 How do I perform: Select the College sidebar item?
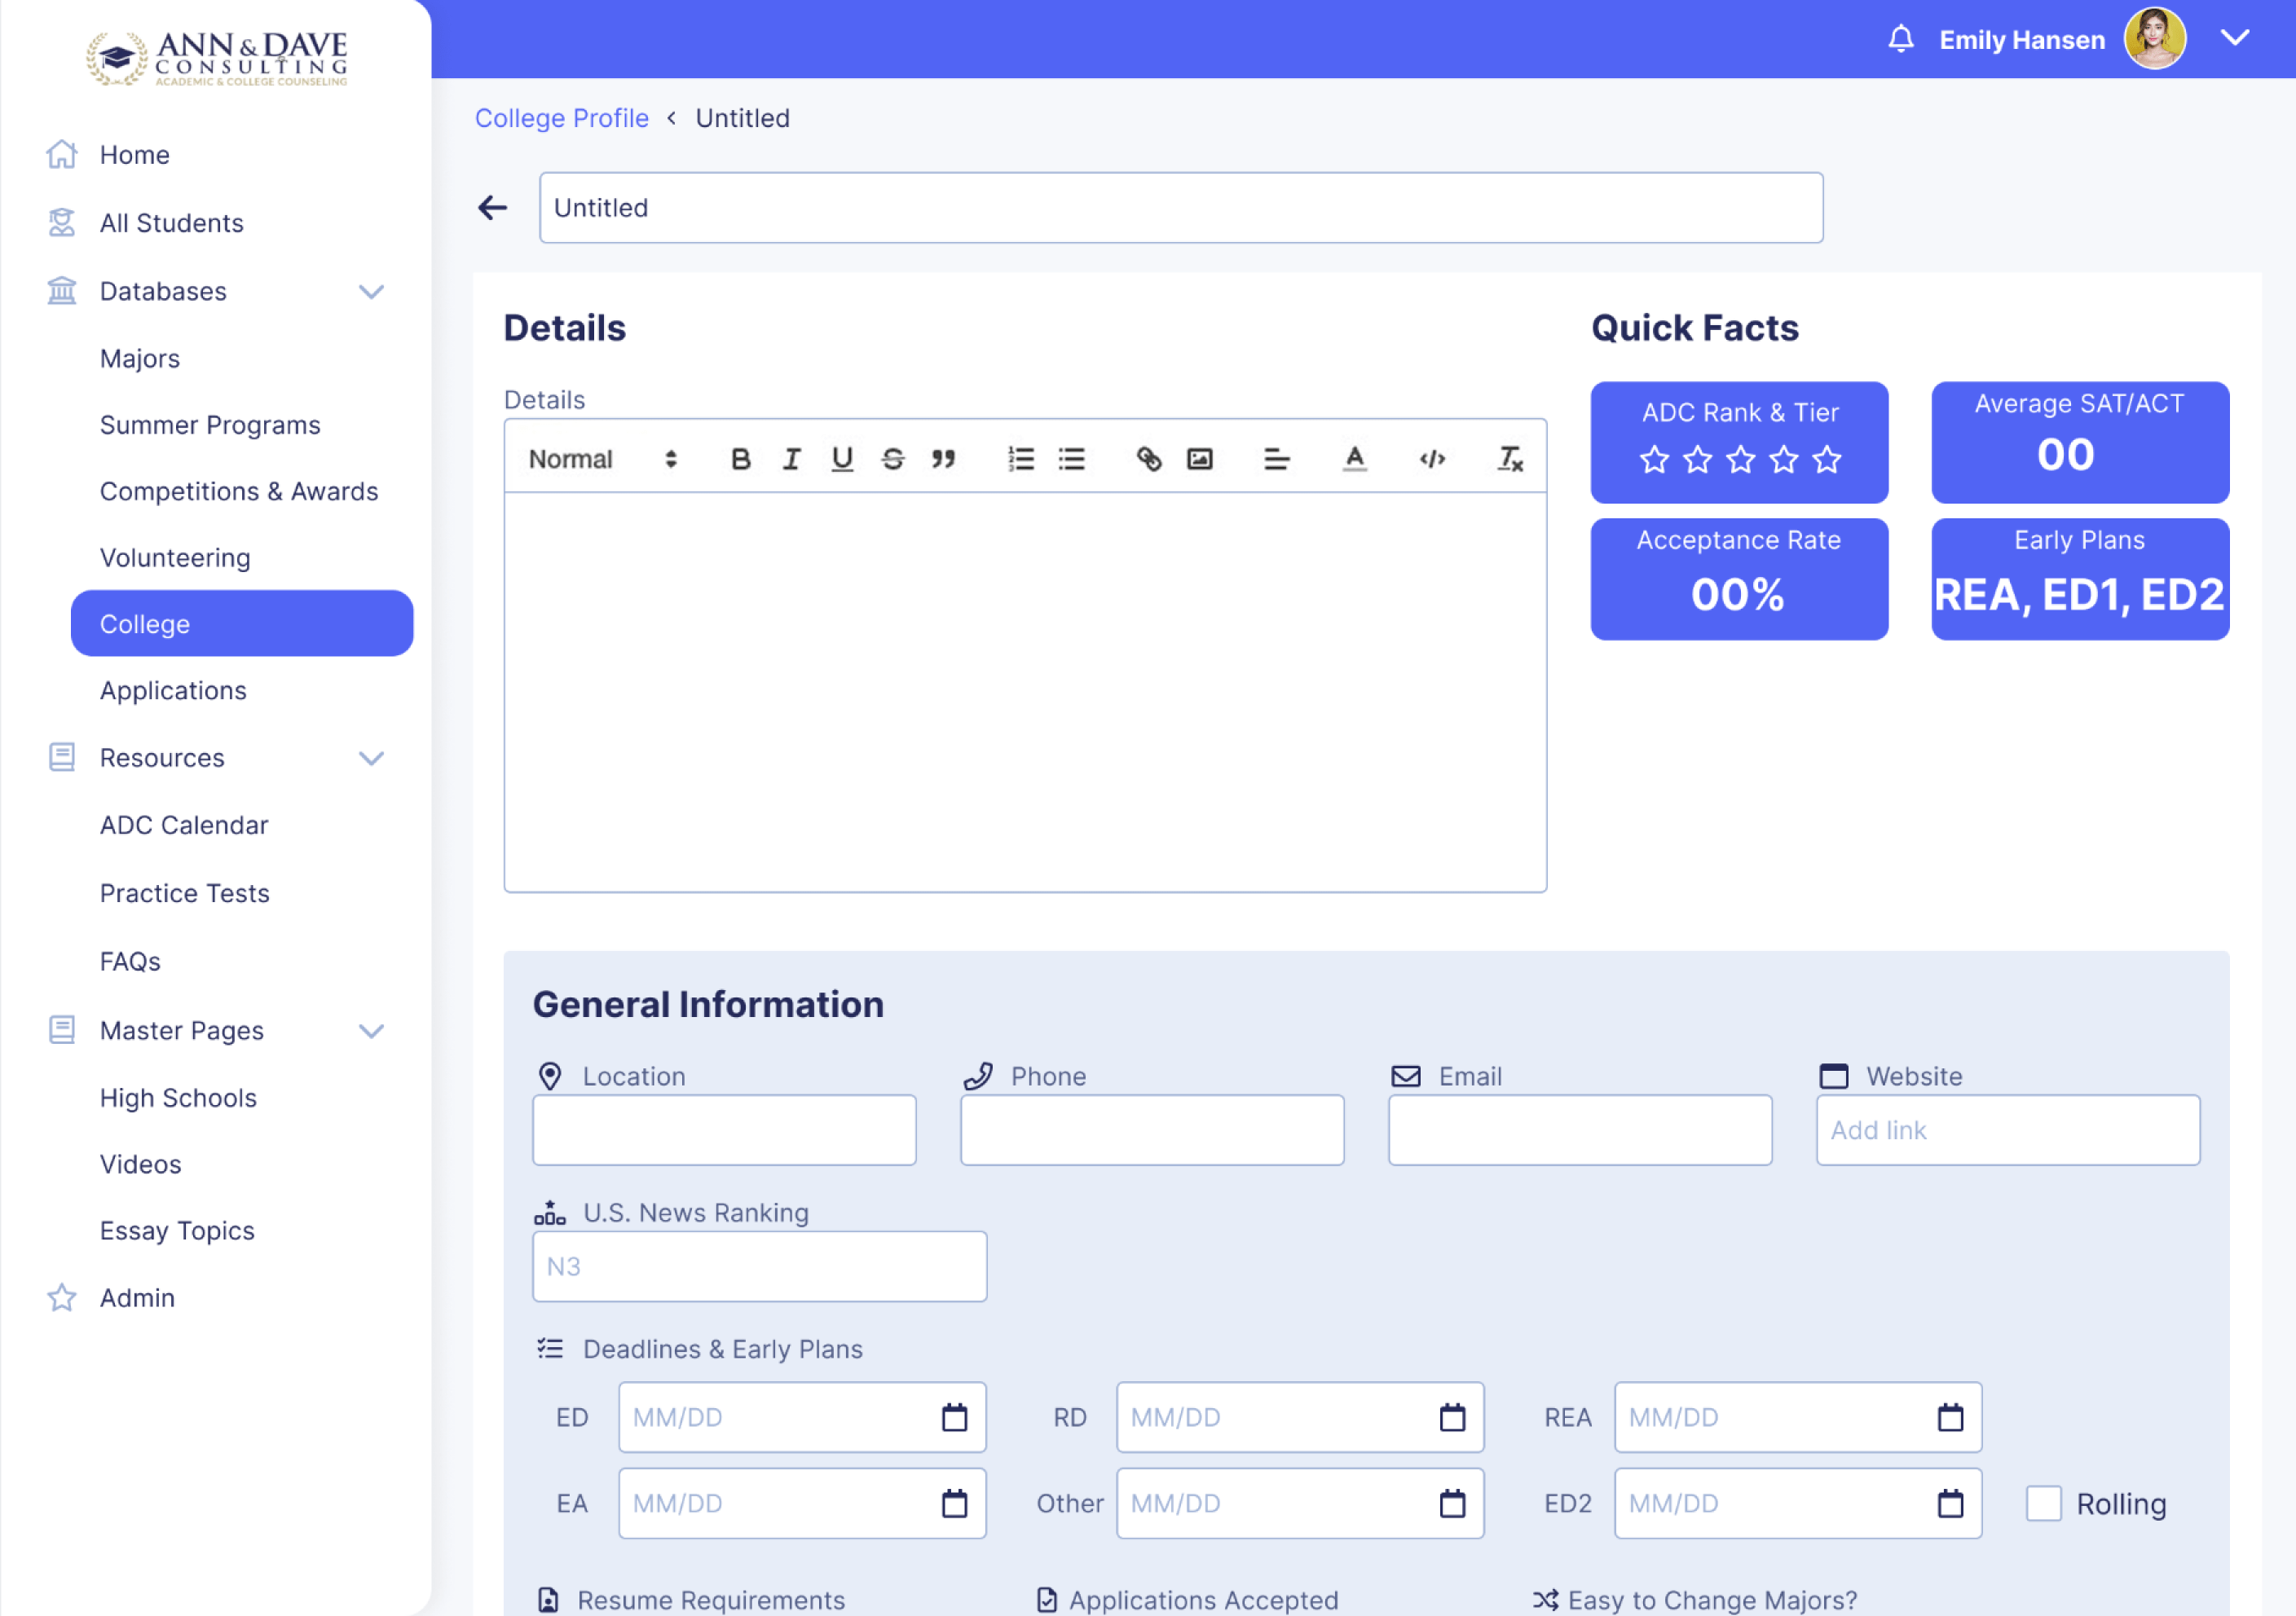[242, 624]
